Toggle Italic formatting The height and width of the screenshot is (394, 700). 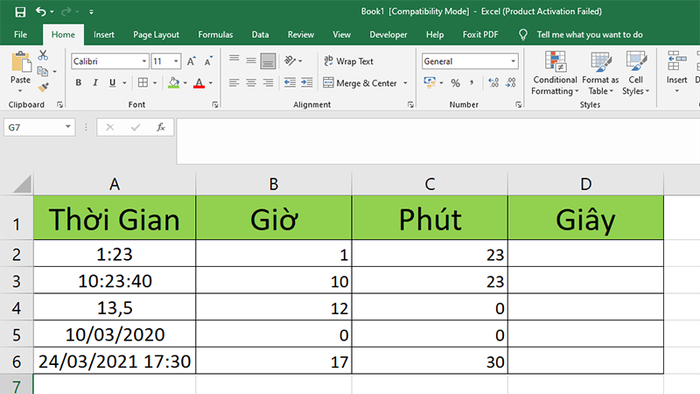[x=95, y=83]
